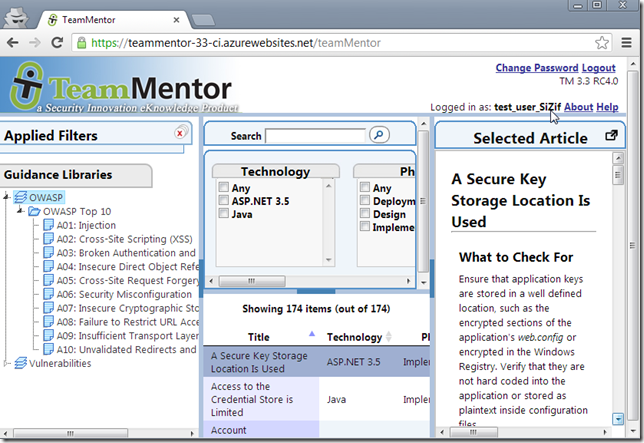644x443 pixels.
Task: Check the Phase Any checkbox
Action: (x=365, y=187)
